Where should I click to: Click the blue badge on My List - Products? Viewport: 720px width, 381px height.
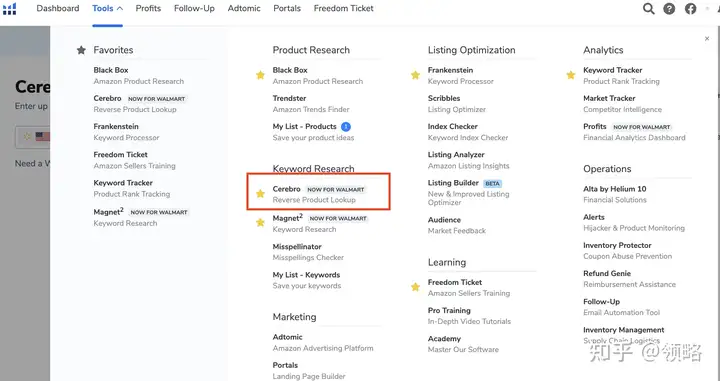pyautogui.click(x=346, y=127)
